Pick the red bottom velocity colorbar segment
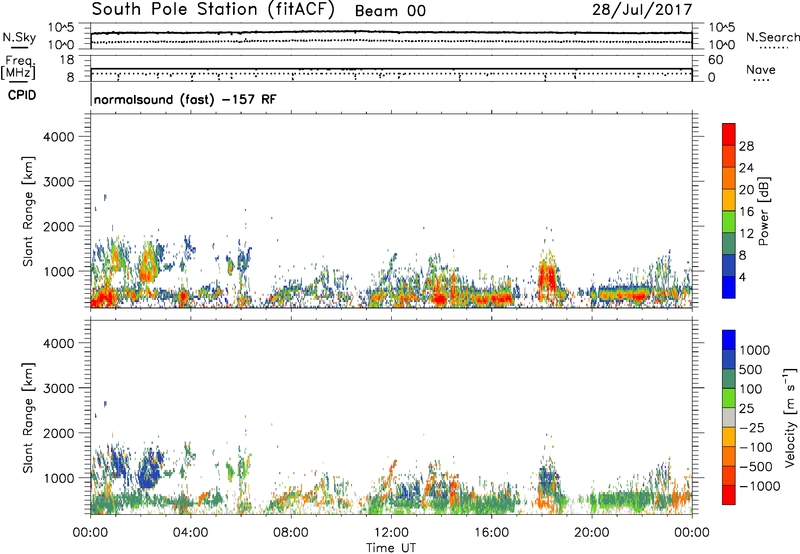800x554 pixels. click(729, 495)
